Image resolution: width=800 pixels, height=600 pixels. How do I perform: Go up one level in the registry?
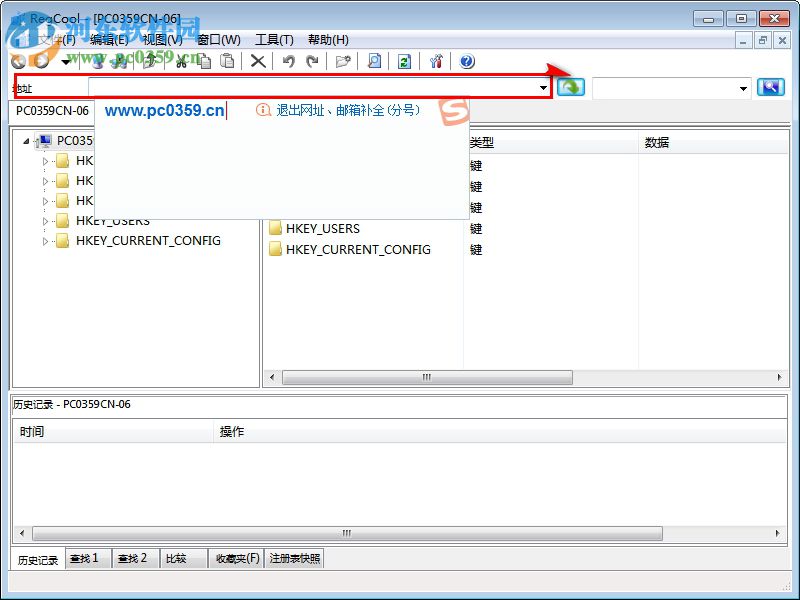coord(150,61)
